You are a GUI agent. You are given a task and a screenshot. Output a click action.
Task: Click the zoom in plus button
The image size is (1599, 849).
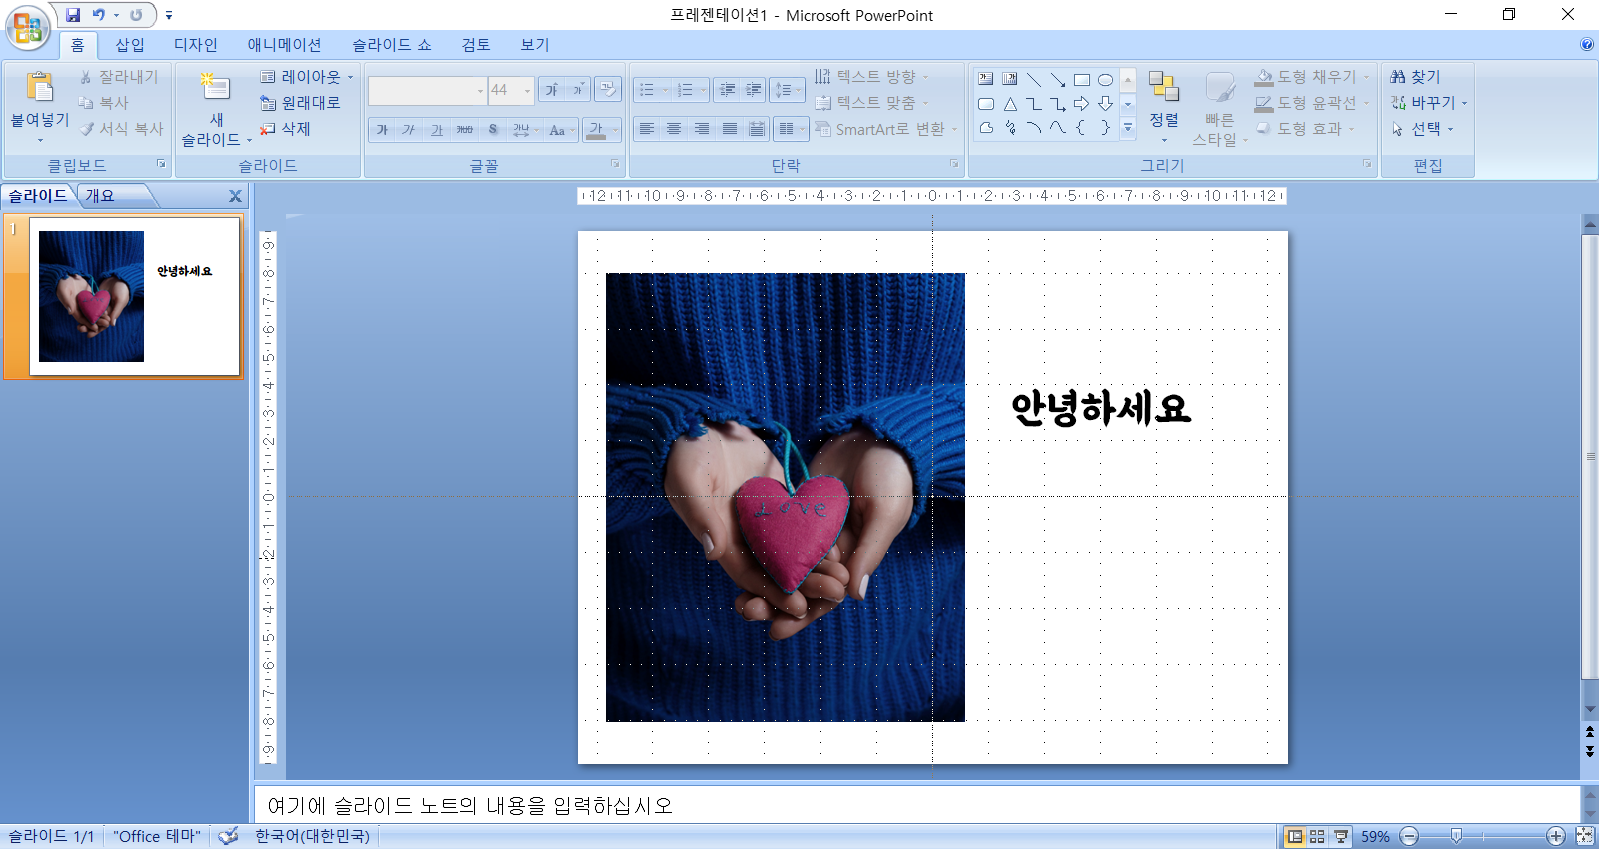(1556, 836)
